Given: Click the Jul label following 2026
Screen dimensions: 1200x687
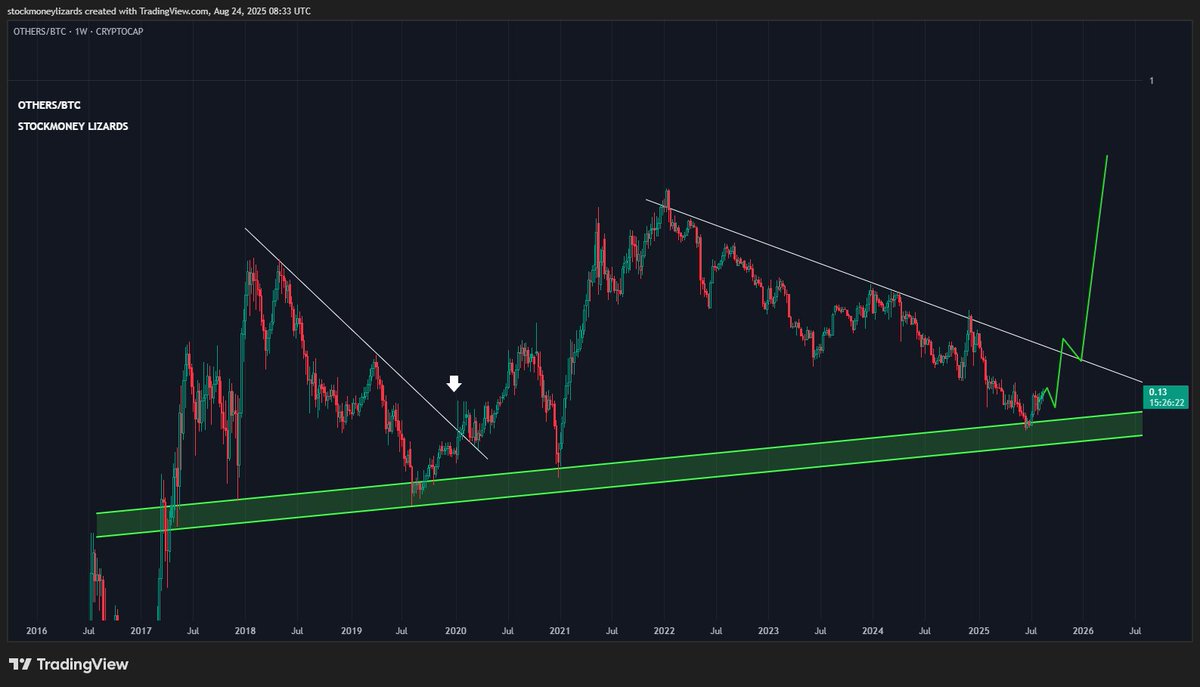Looking at the screenshot, I should coord(1136,631).
